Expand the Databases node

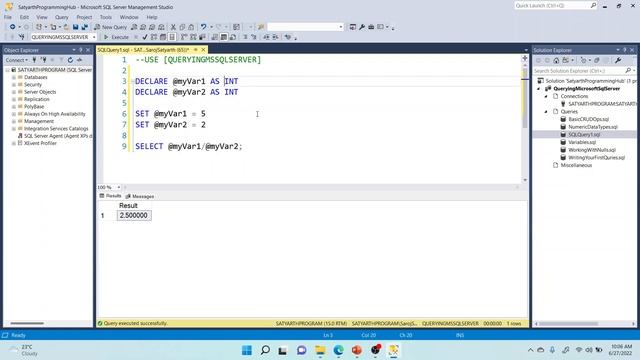pos(14,77)
